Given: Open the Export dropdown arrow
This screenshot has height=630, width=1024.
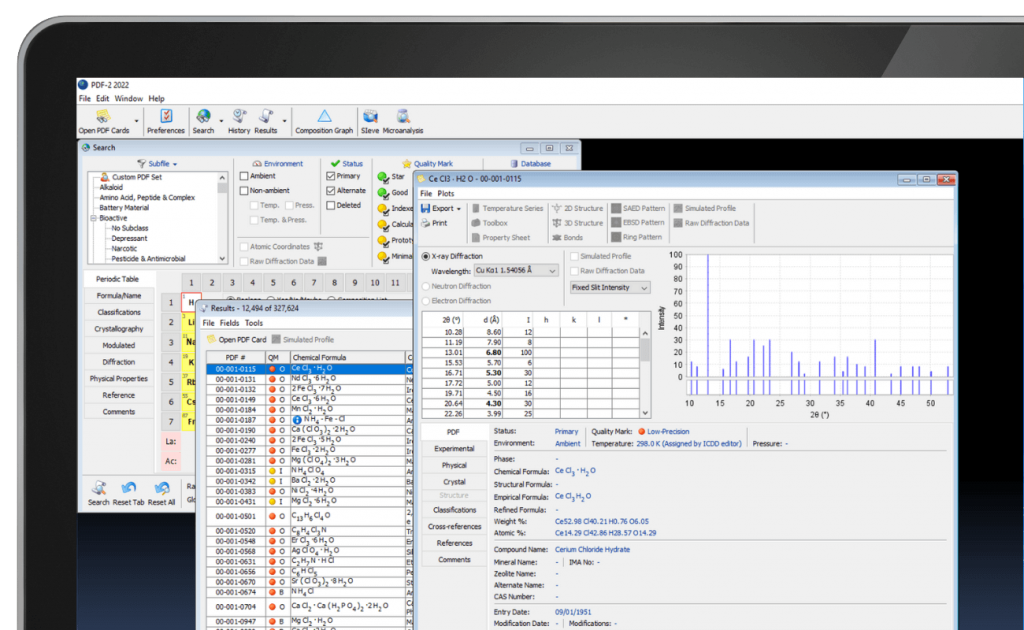Looking at the screenshot, I should (x=458, y=209).
